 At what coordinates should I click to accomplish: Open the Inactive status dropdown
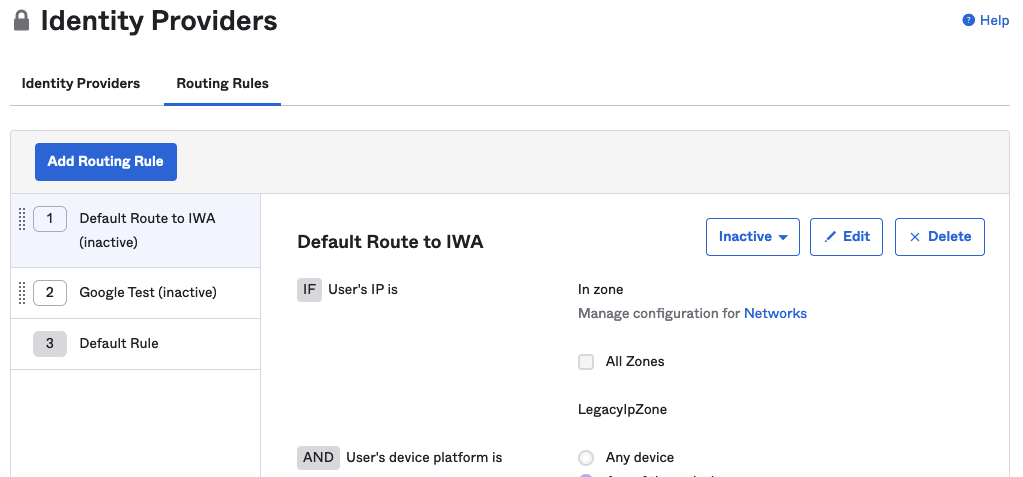coord(752,237)
